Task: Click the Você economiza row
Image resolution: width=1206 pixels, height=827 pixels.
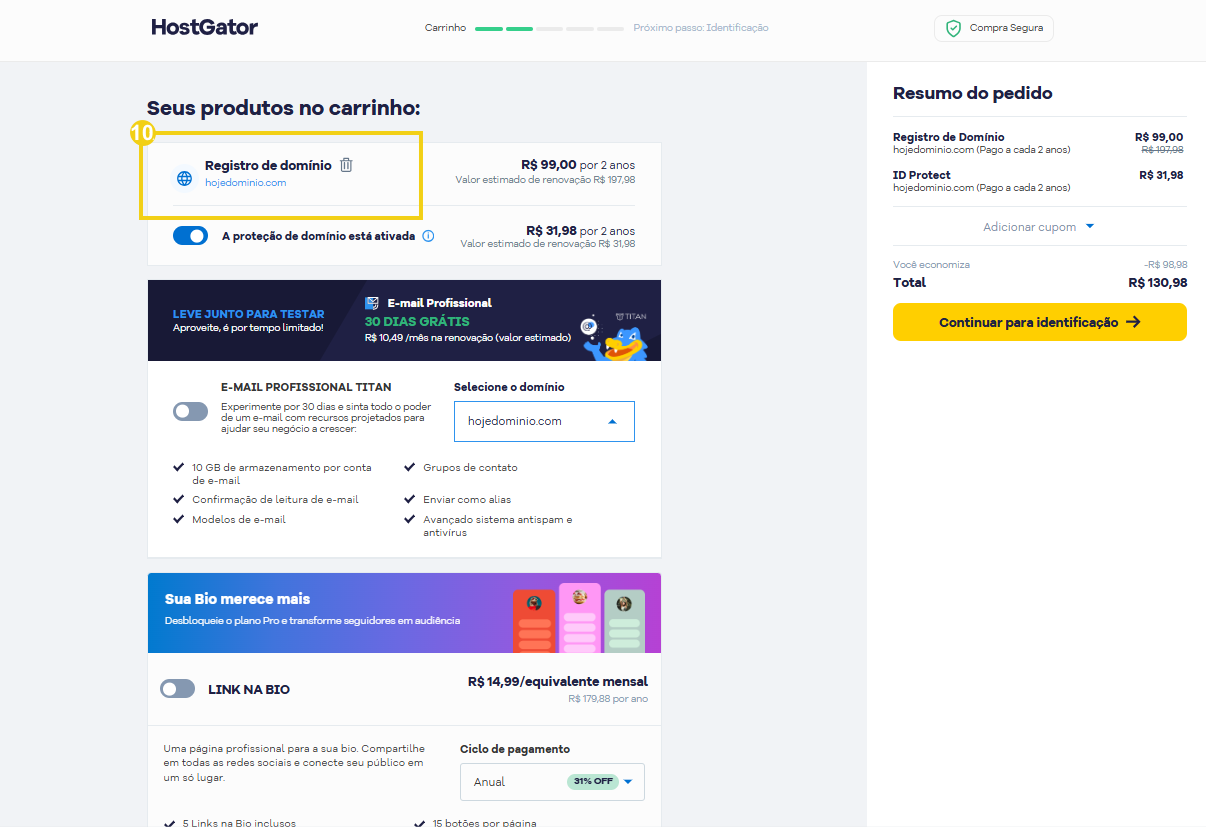Action: (x=1040, y=265)
